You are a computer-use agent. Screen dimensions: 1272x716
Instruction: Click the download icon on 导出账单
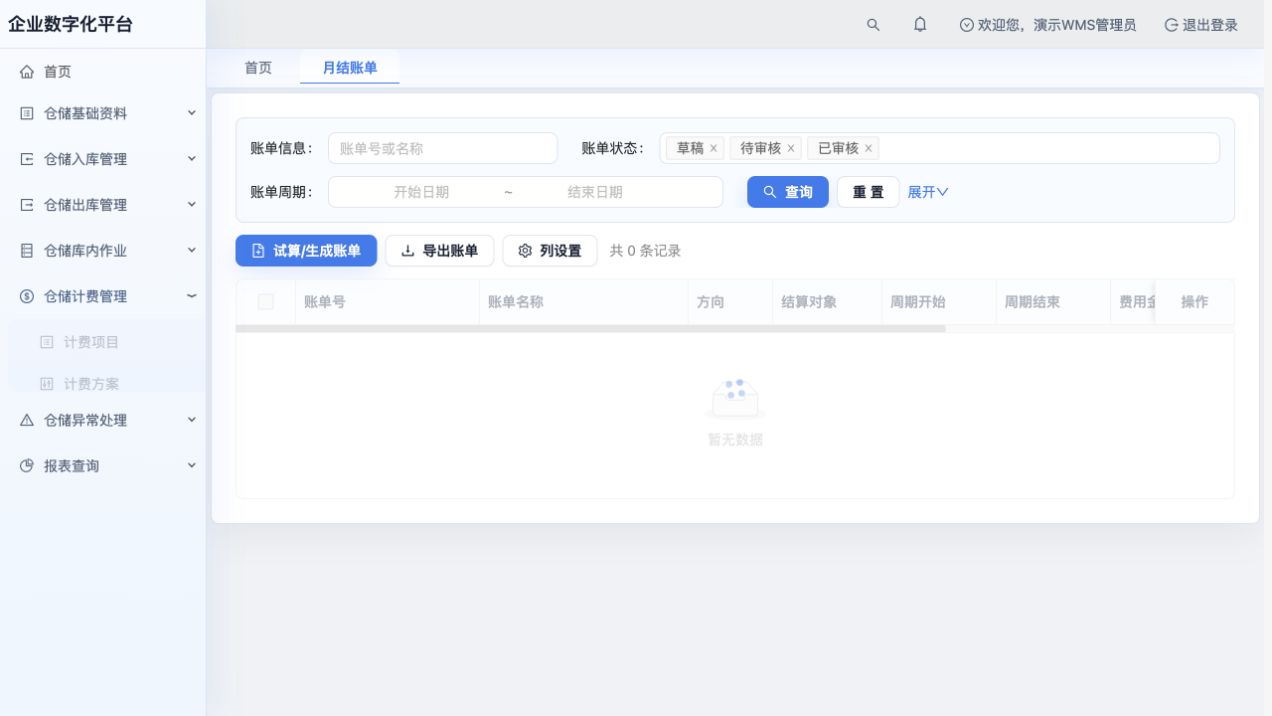407,251
